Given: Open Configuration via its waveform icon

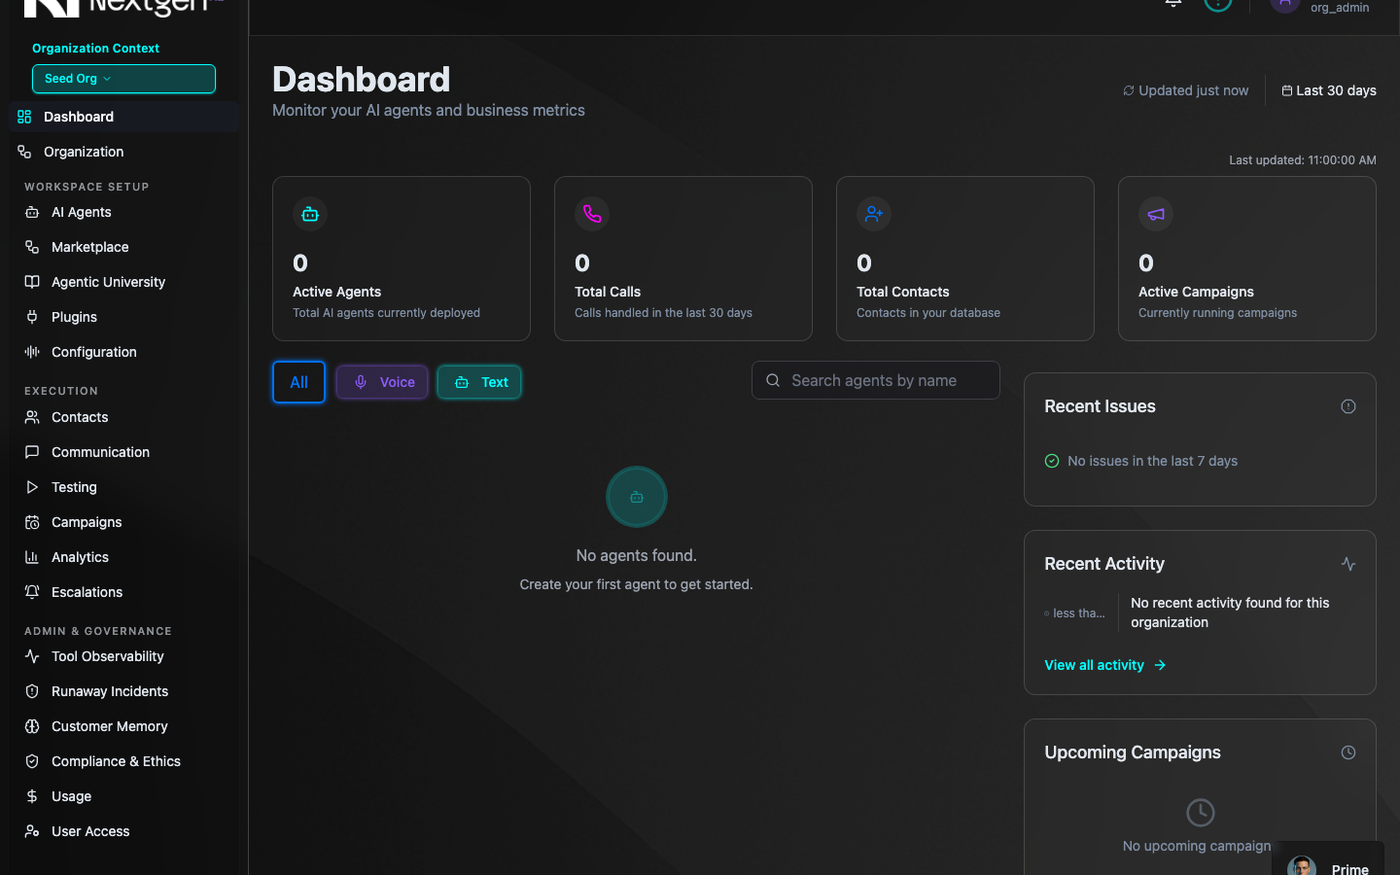Looking at the screenshot, I should coord(32,352).
